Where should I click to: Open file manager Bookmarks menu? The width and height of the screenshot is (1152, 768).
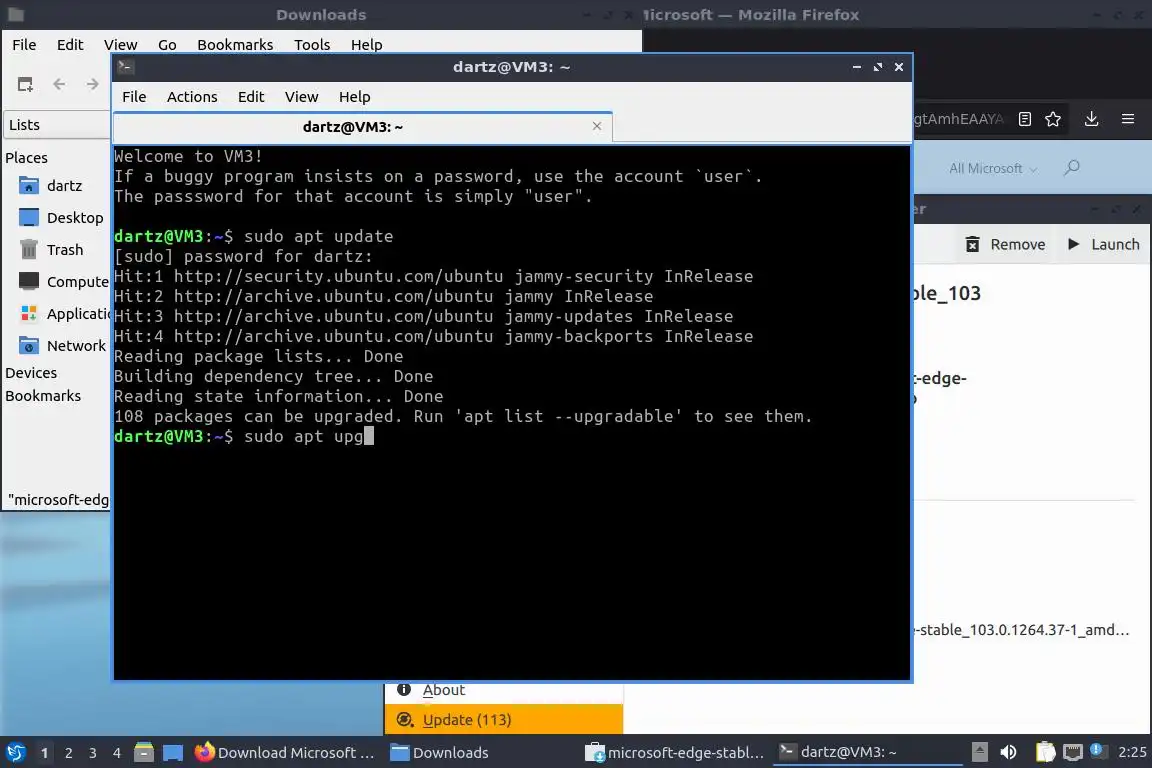(235, 45)
